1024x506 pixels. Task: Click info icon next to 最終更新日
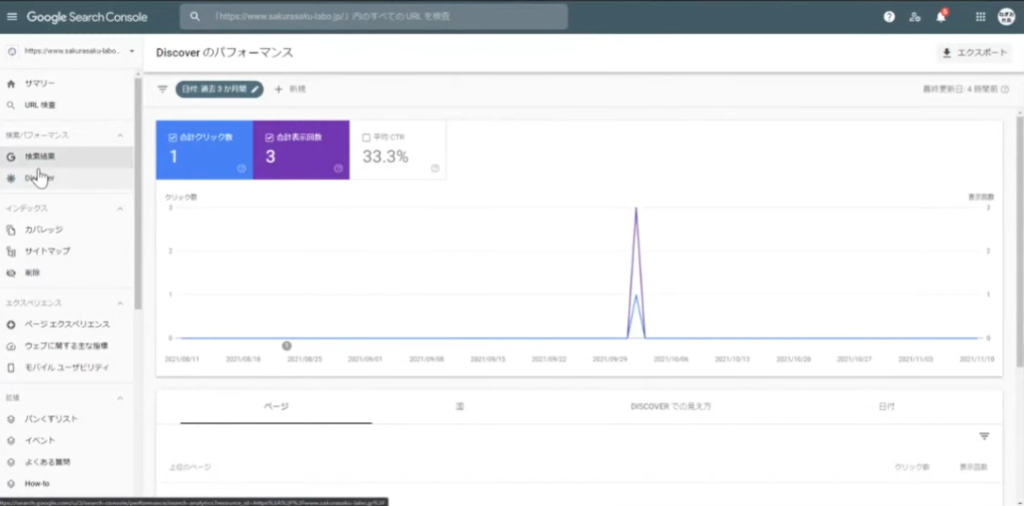point(1004,89)
